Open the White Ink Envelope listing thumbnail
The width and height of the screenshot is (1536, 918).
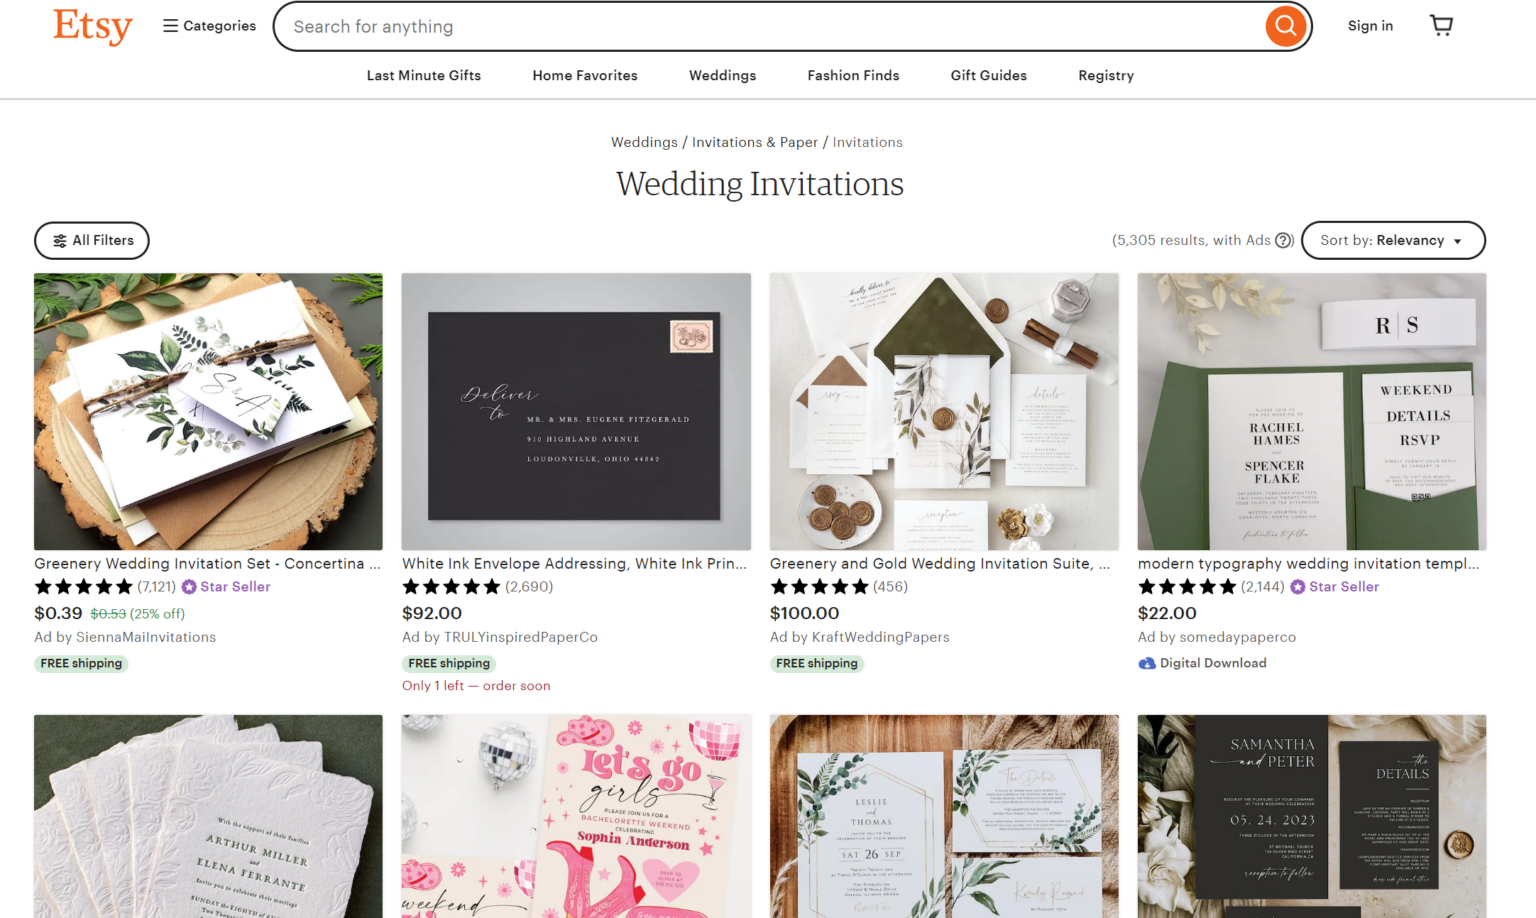point(575,411)
